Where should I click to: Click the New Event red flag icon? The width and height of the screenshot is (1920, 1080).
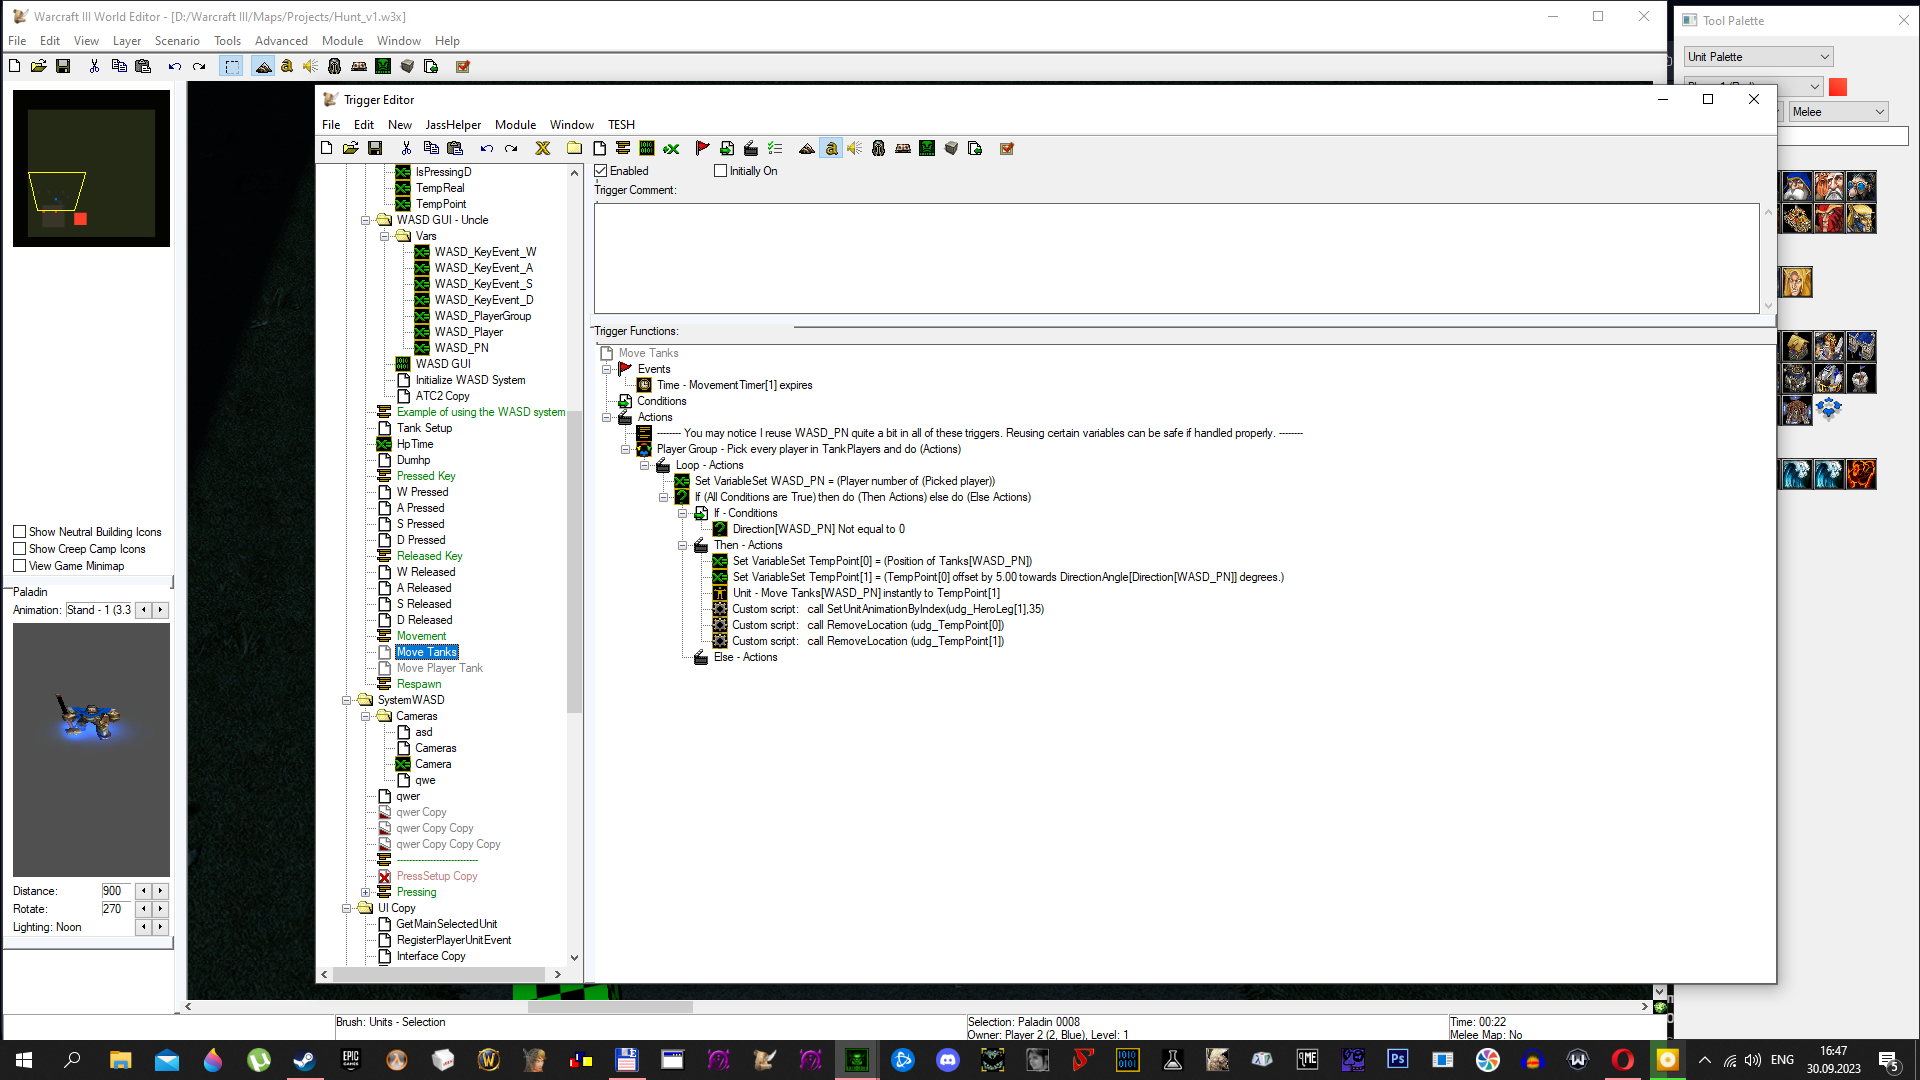pos(702,148)
